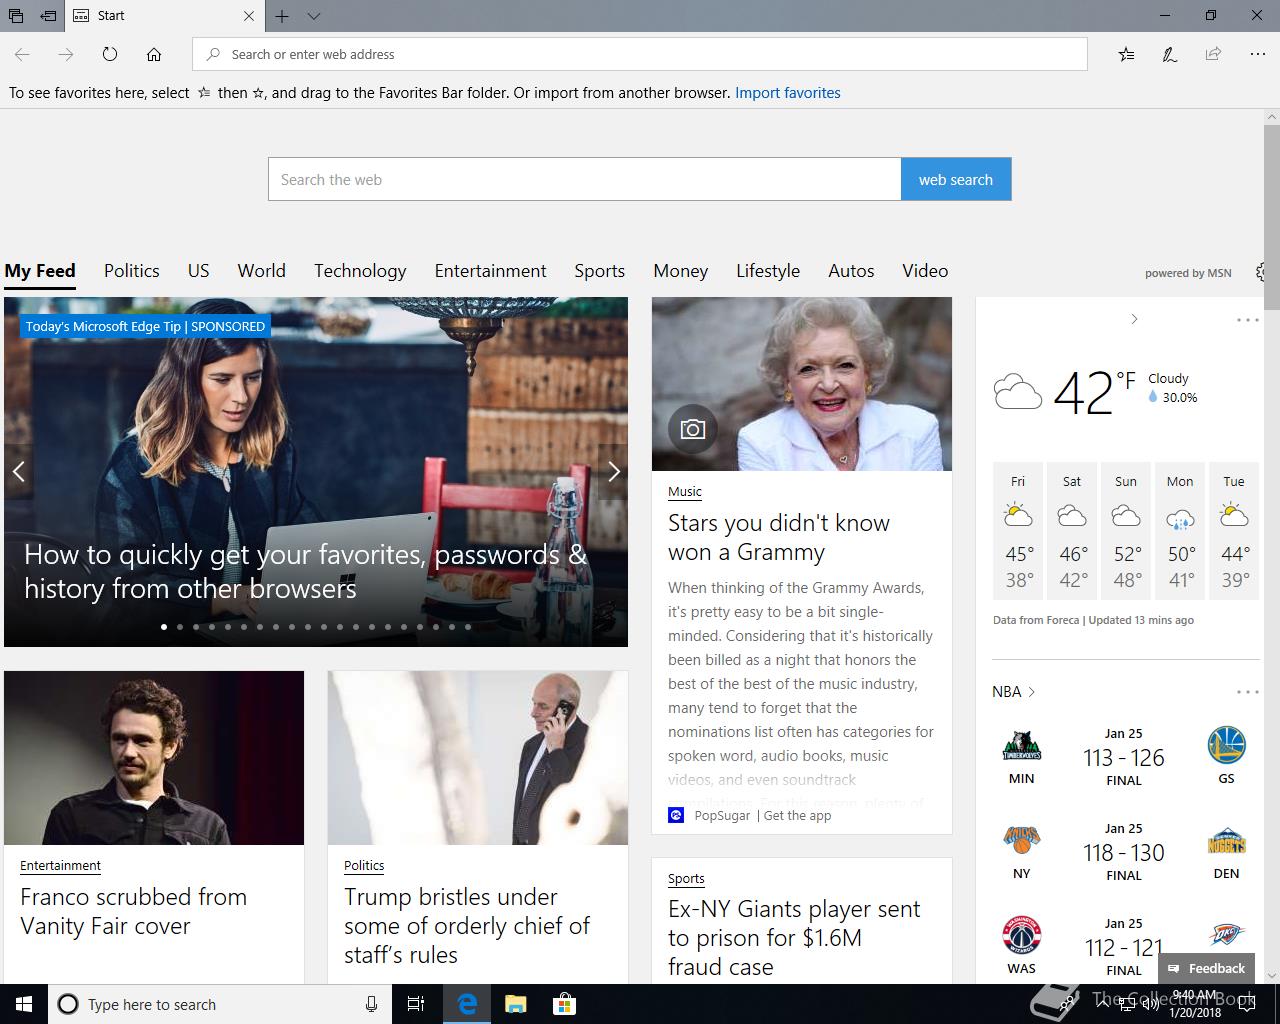Open File Explorer from taskbar

pos(515,1004)
